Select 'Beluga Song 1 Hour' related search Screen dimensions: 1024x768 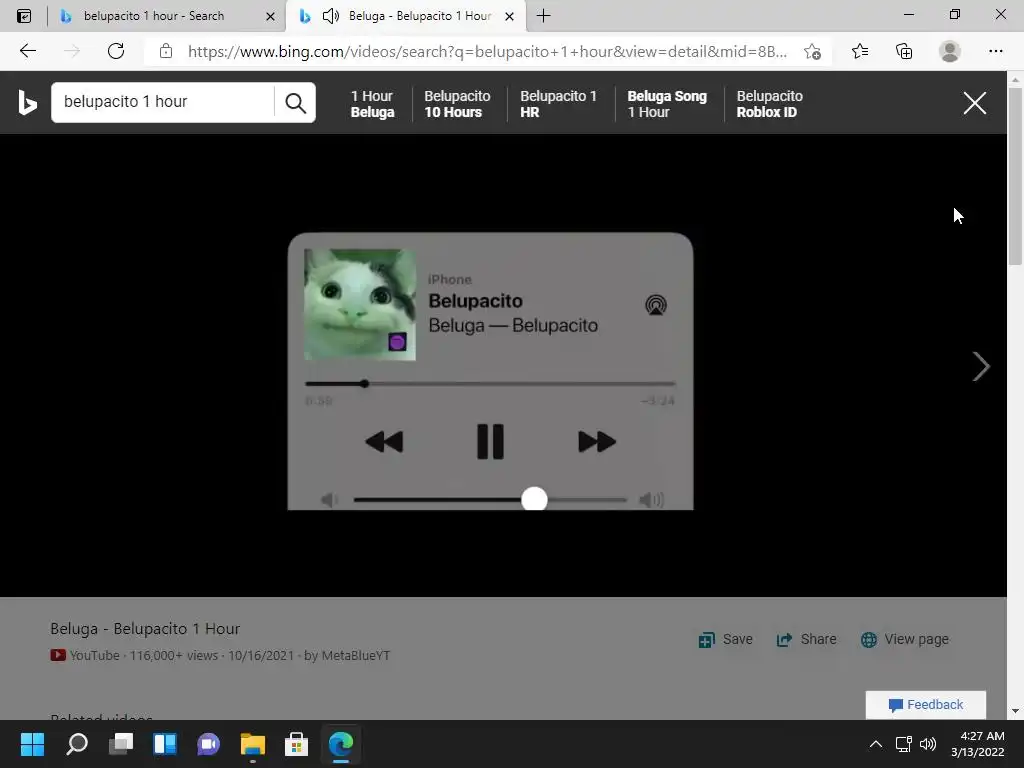coord(667,104)
